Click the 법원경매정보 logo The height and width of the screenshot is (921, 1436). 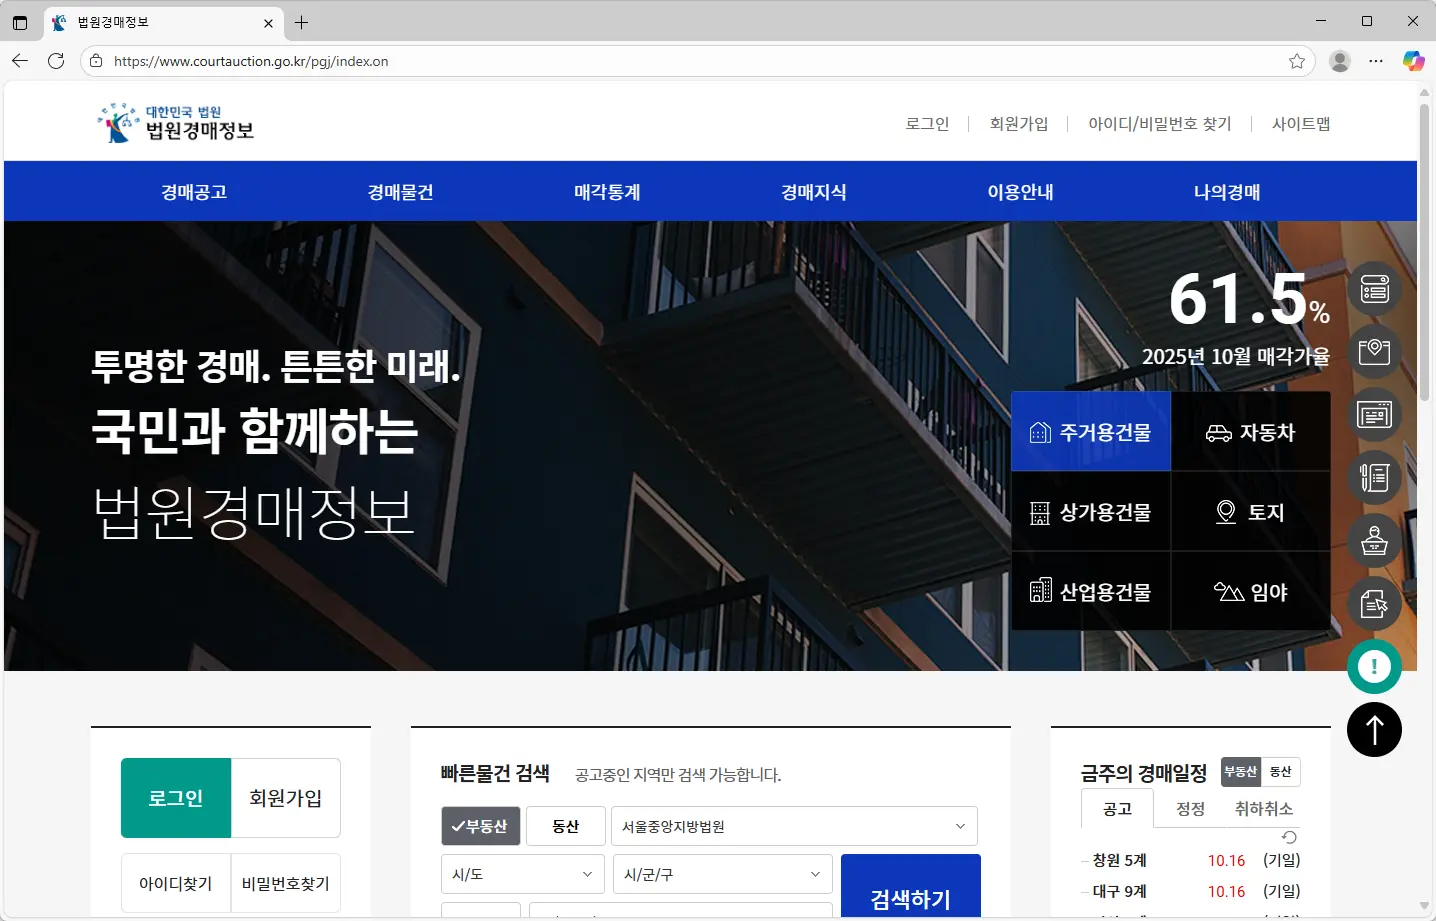(176, 123)
